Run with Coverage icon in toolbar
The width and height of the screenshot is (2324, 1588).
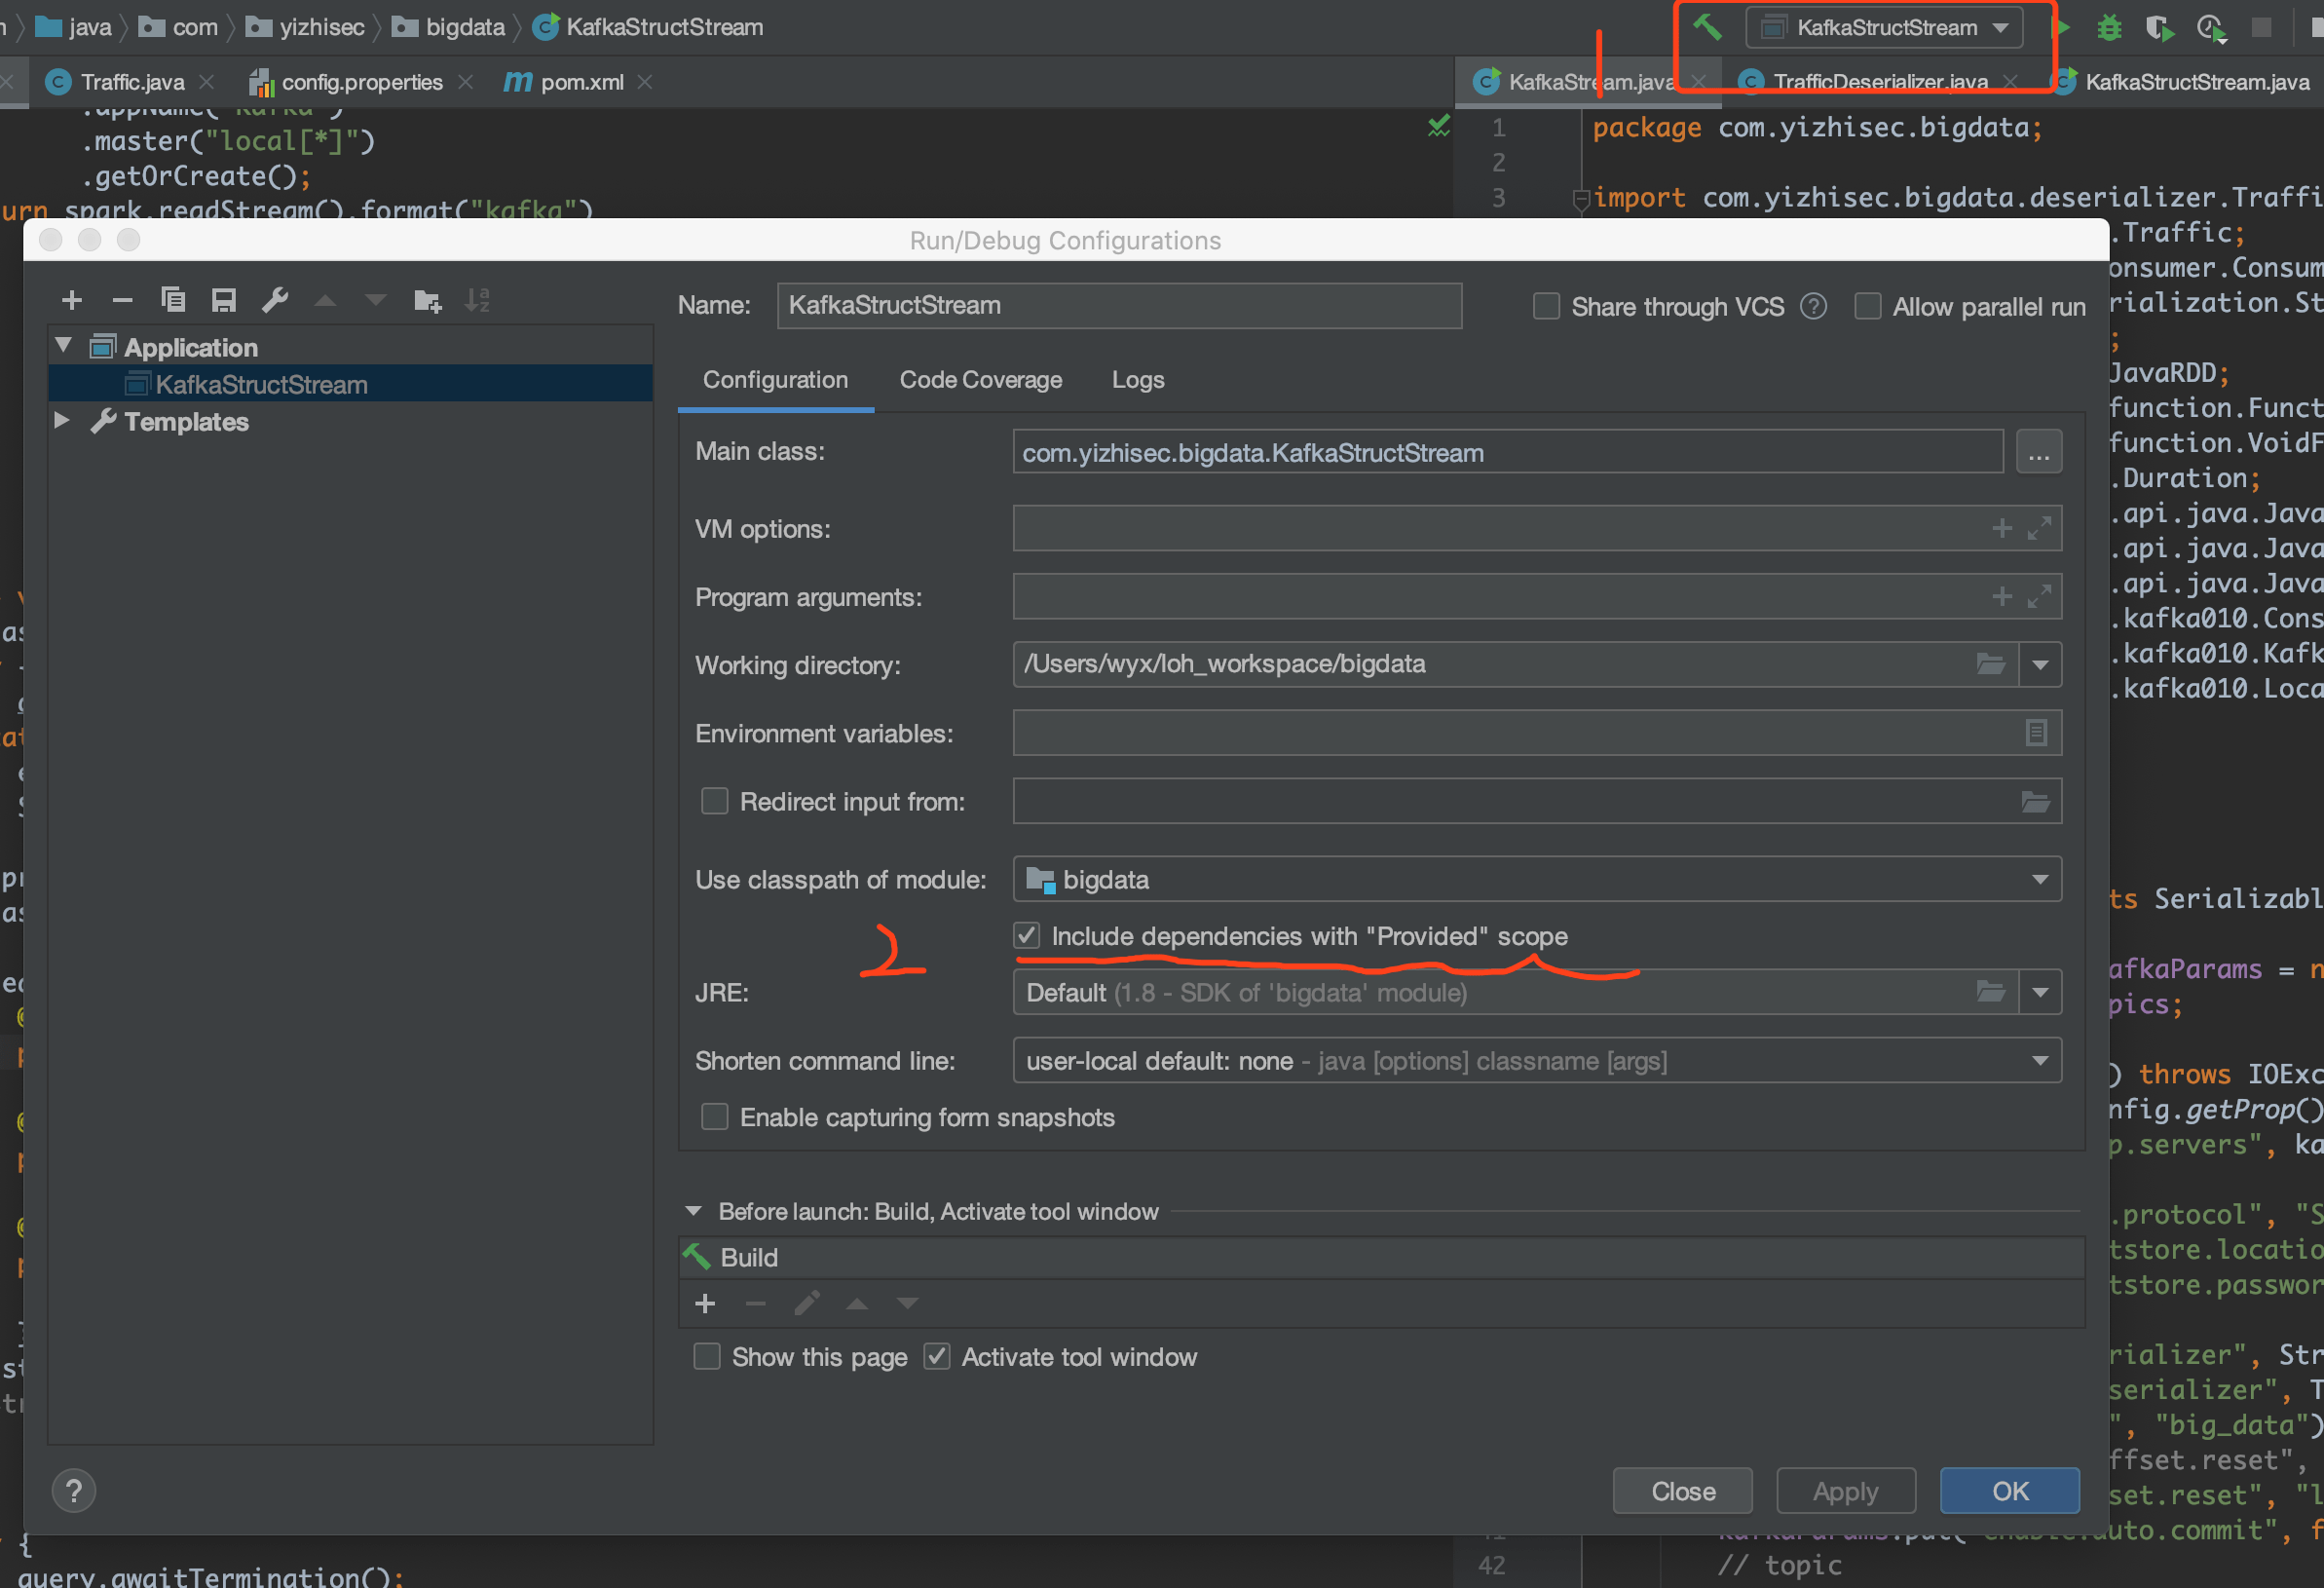click(x=2161, y=27)
